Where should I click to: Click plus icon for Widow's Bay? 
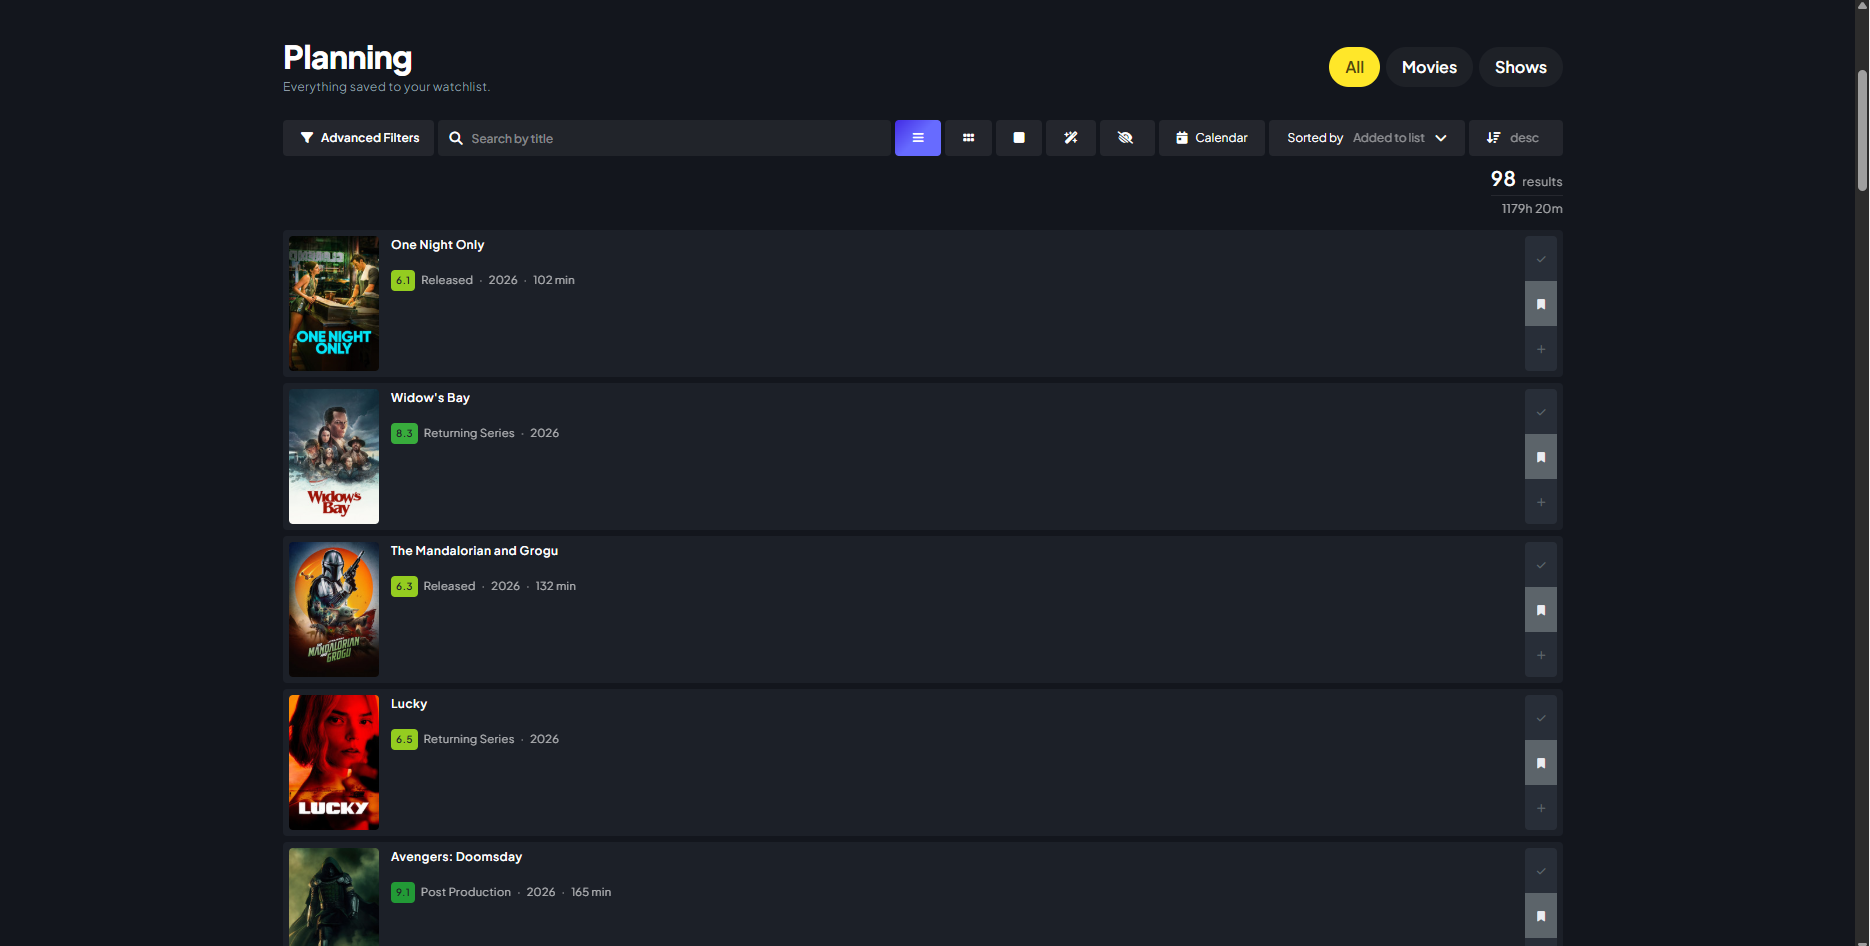(1541, 502)
